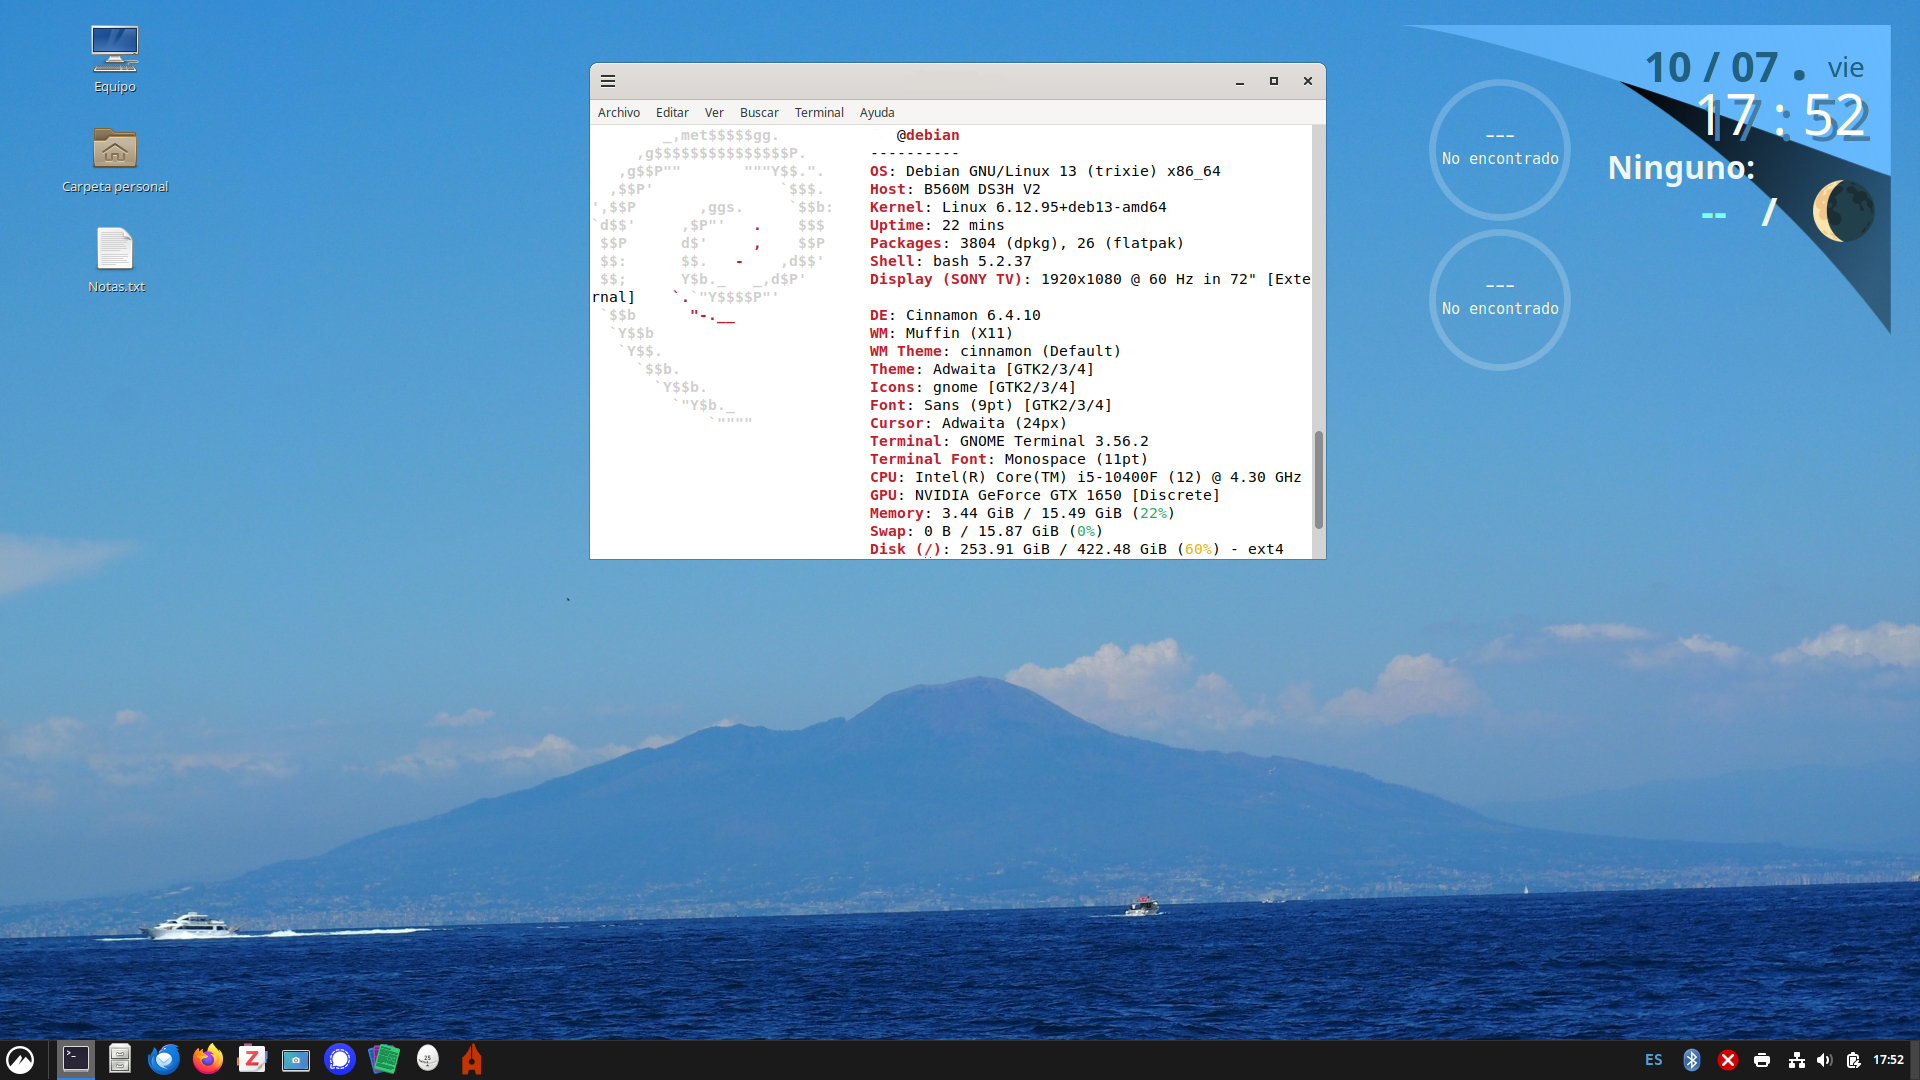1920x1080 pixels.
Task: Click the moon weather icon in desklet
Action: point(1843,210)
